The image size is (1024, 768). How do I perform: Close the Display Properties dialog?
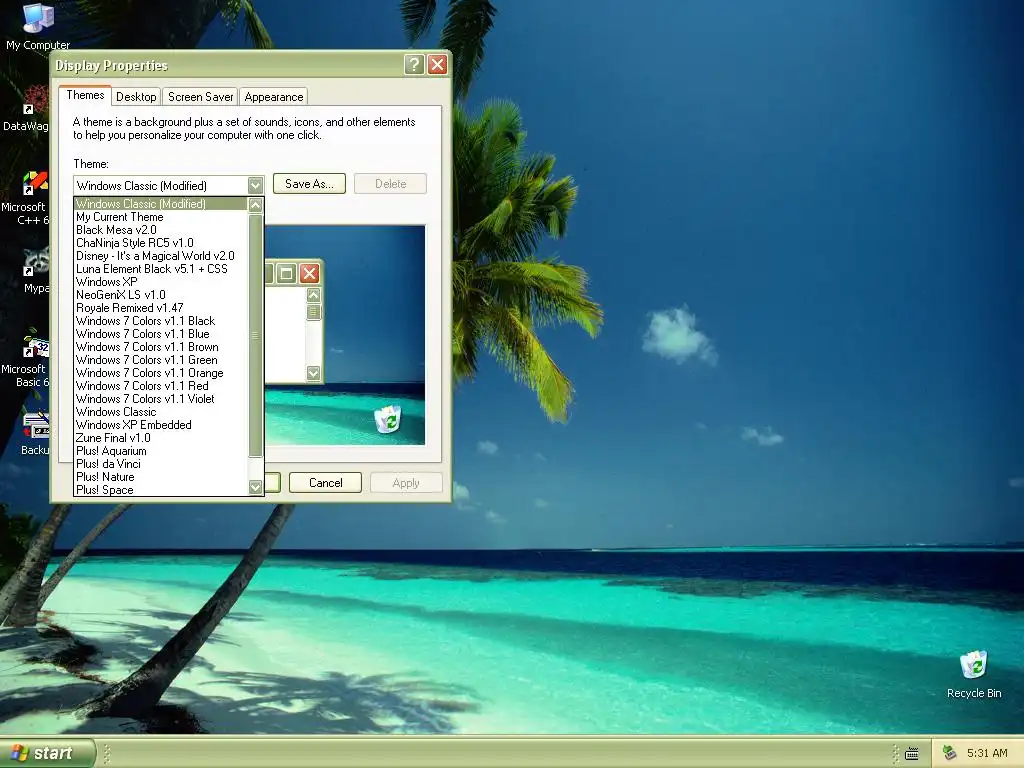(x=437, y=65)
